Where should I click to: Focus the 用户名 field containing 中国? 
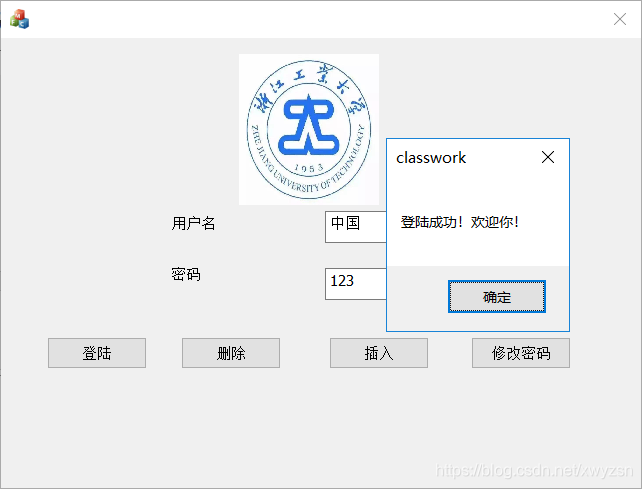tap(356, 227)
